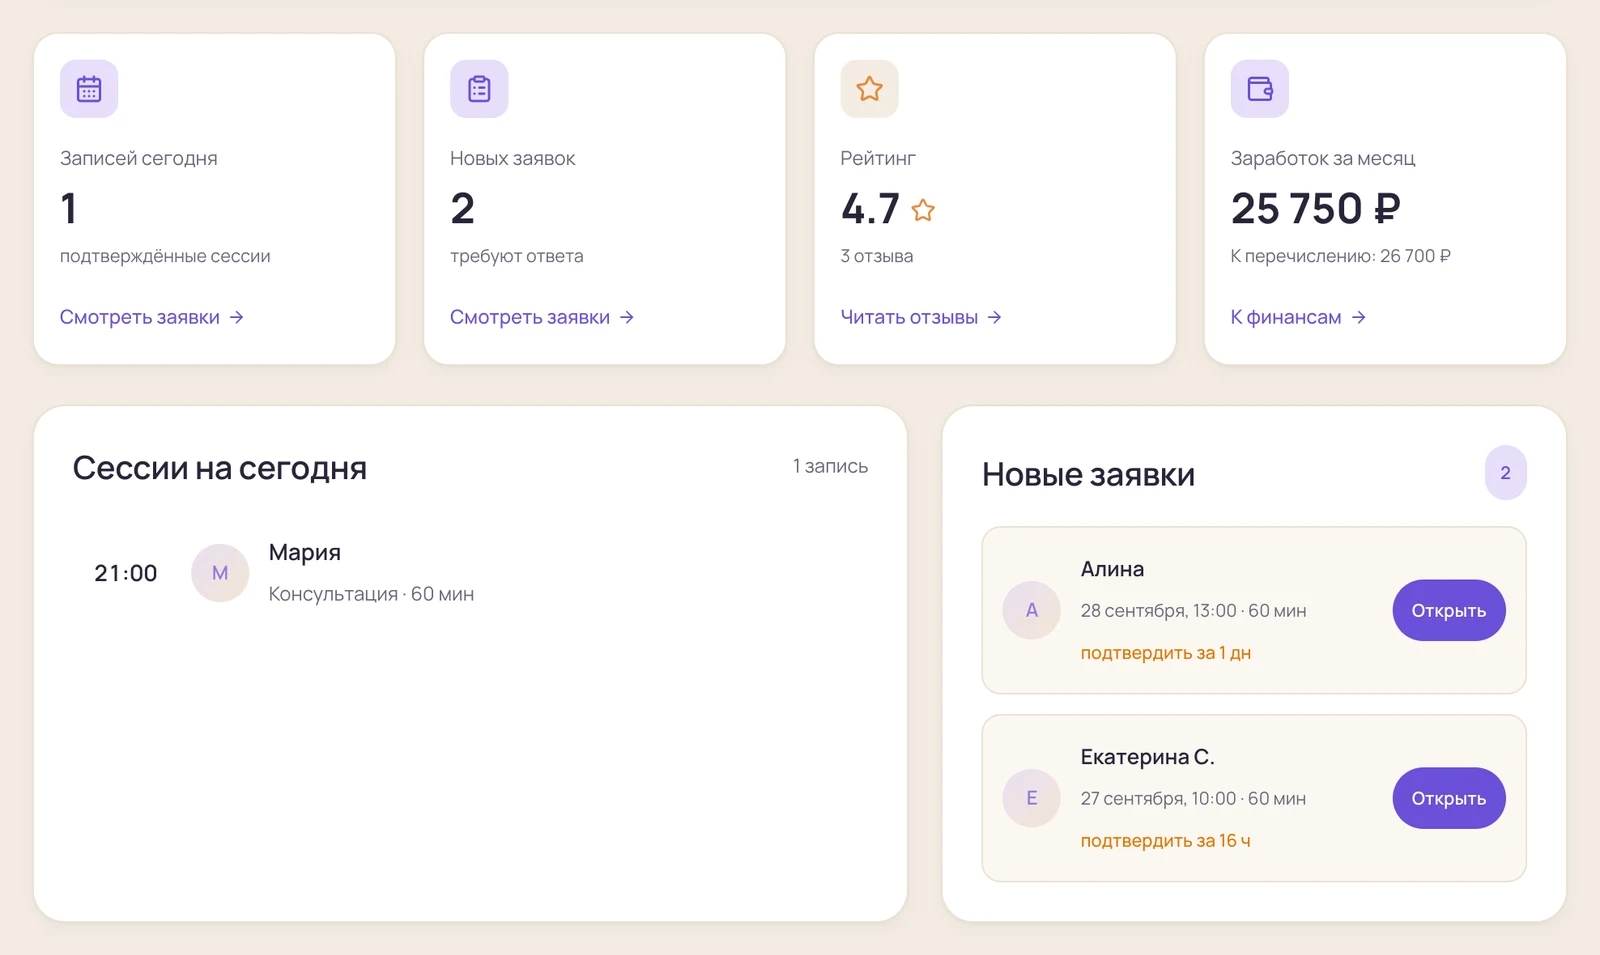Click Алина's avatar with letter A
This screenshot has height=955, width=1600.
click(x=1032, y=610)
